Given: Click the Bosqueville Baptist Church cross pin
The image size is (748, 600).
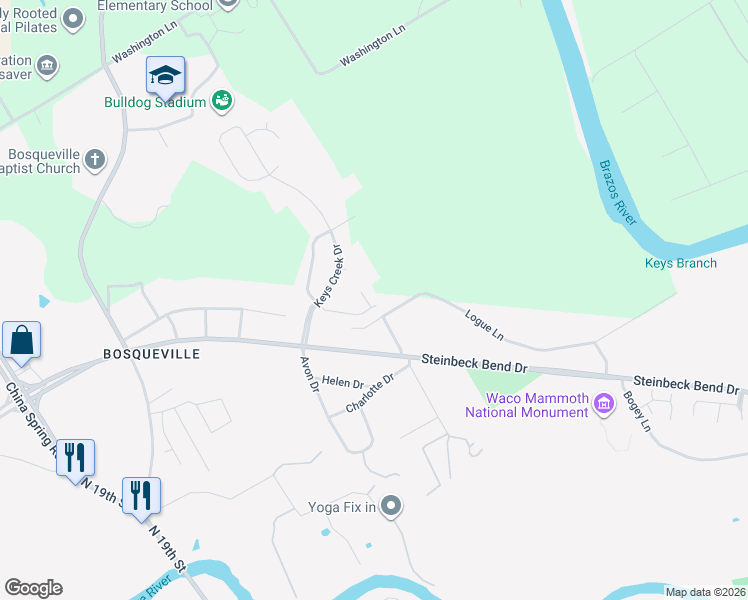Looking at the screenshot, I should point(95,159).
